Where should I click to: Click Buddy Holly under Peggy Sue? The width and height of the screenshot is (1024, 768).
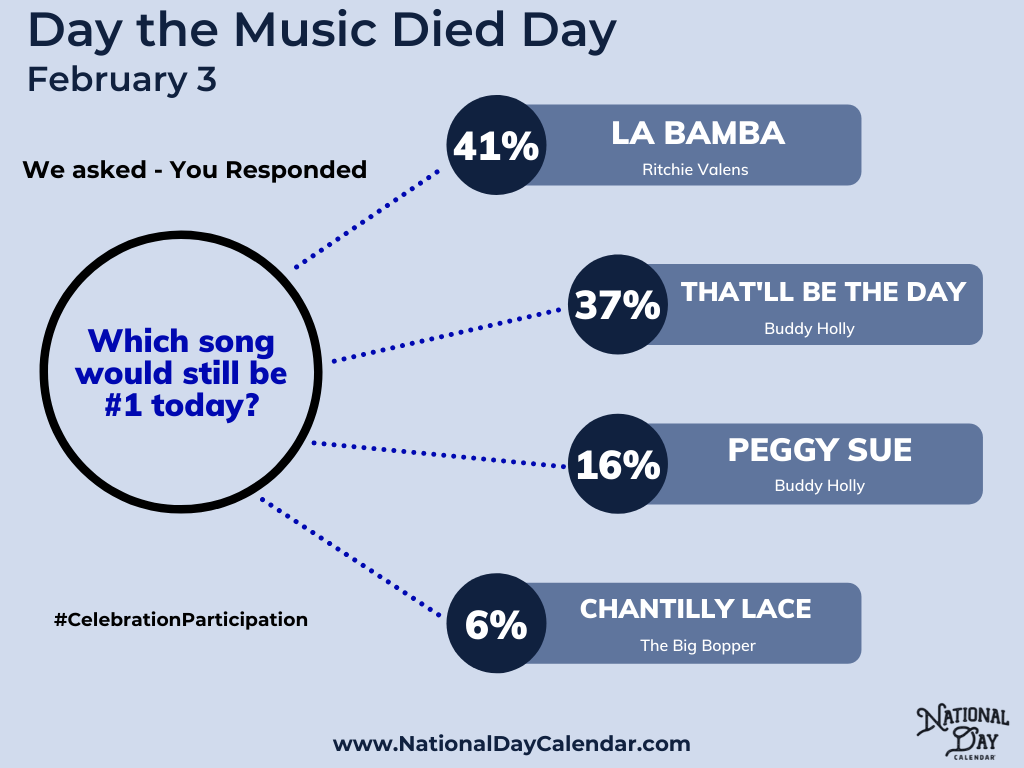point(819,486)
